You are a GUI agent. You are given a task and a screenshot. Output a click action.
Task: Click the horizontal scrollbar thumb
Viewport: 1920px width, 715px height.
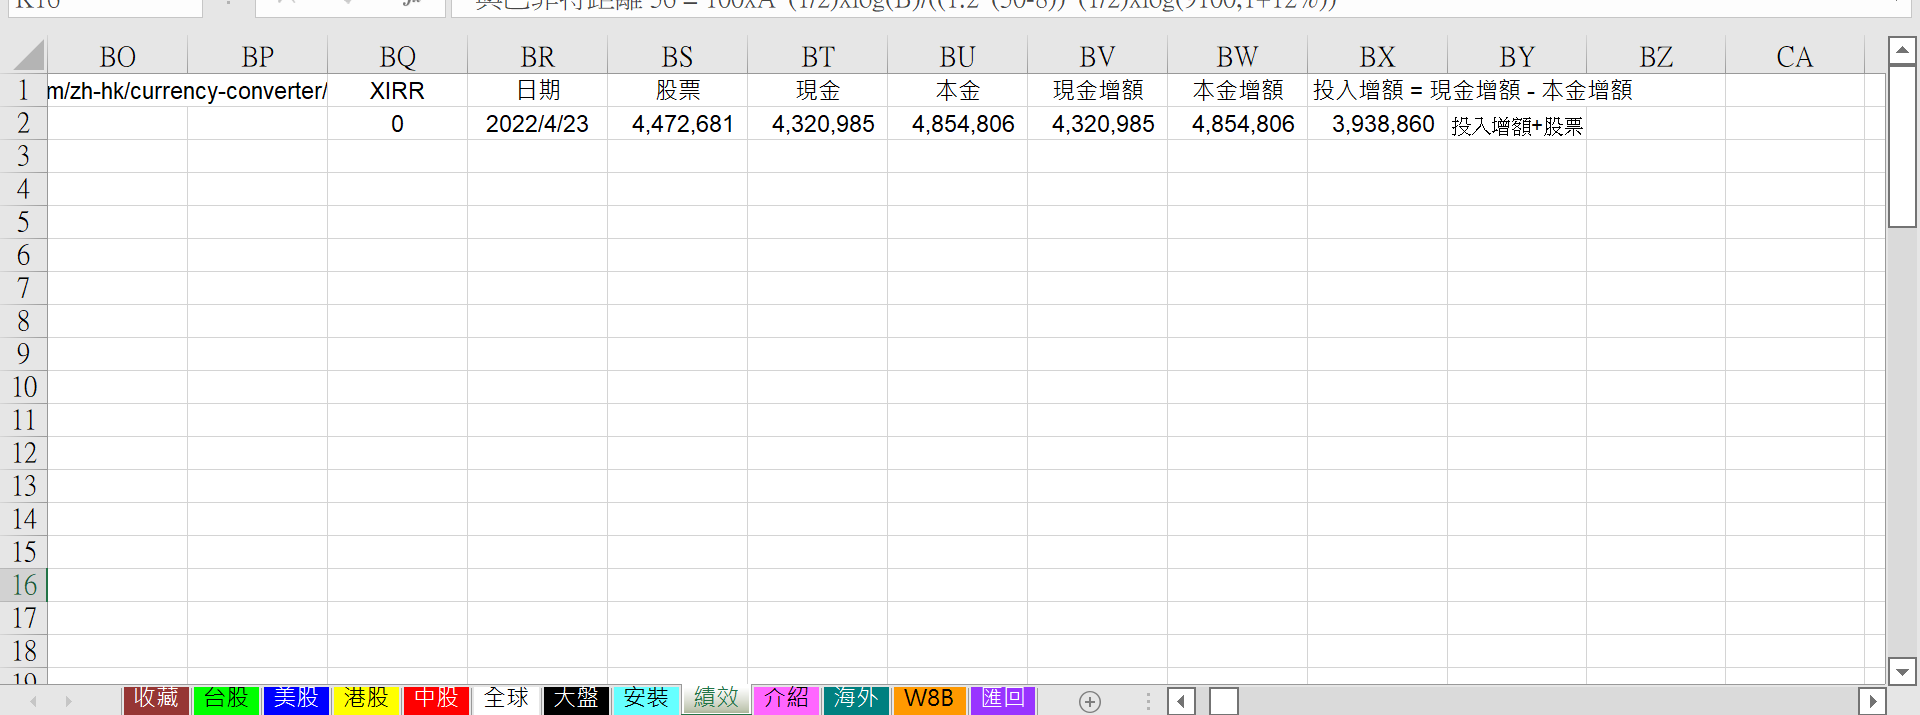click(1223, 701)
